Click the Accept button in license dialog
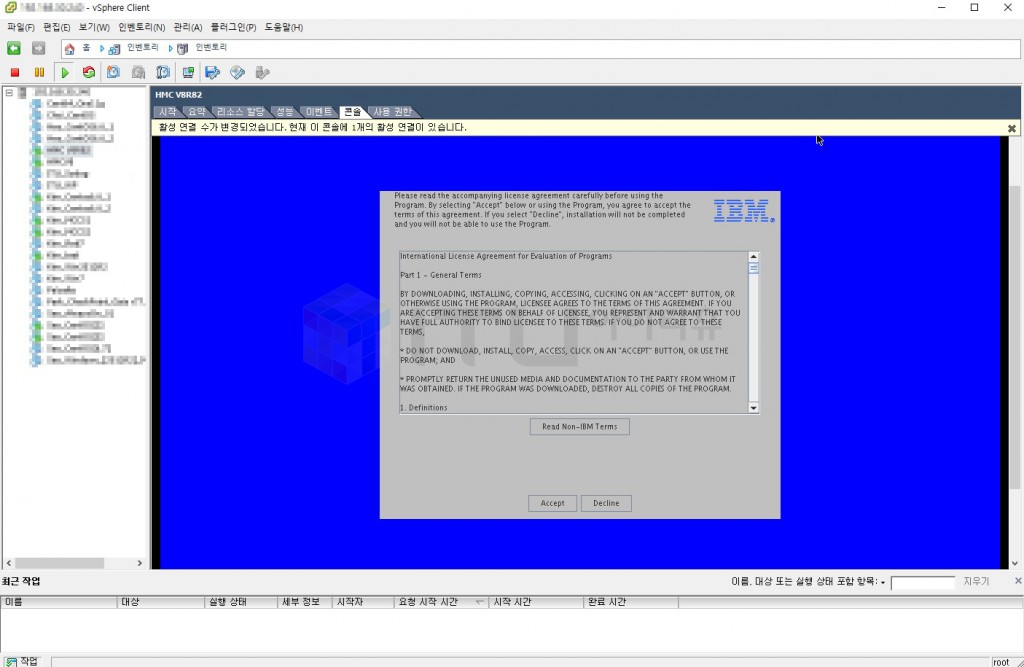The width and height of the screenshot is (1024, 667). tap(552, 503)
